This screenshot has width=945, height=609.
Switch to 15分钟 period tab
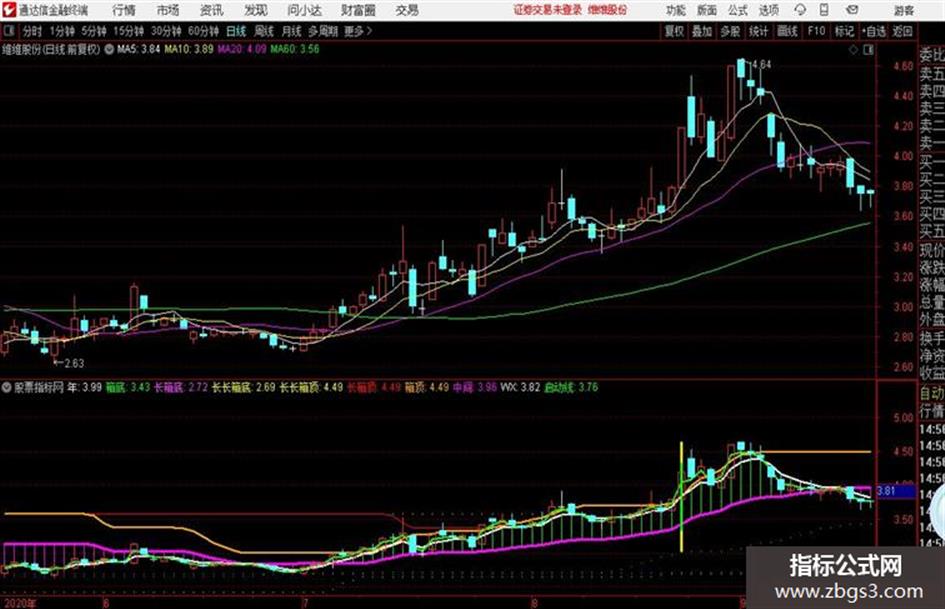(x=129, y=31)
